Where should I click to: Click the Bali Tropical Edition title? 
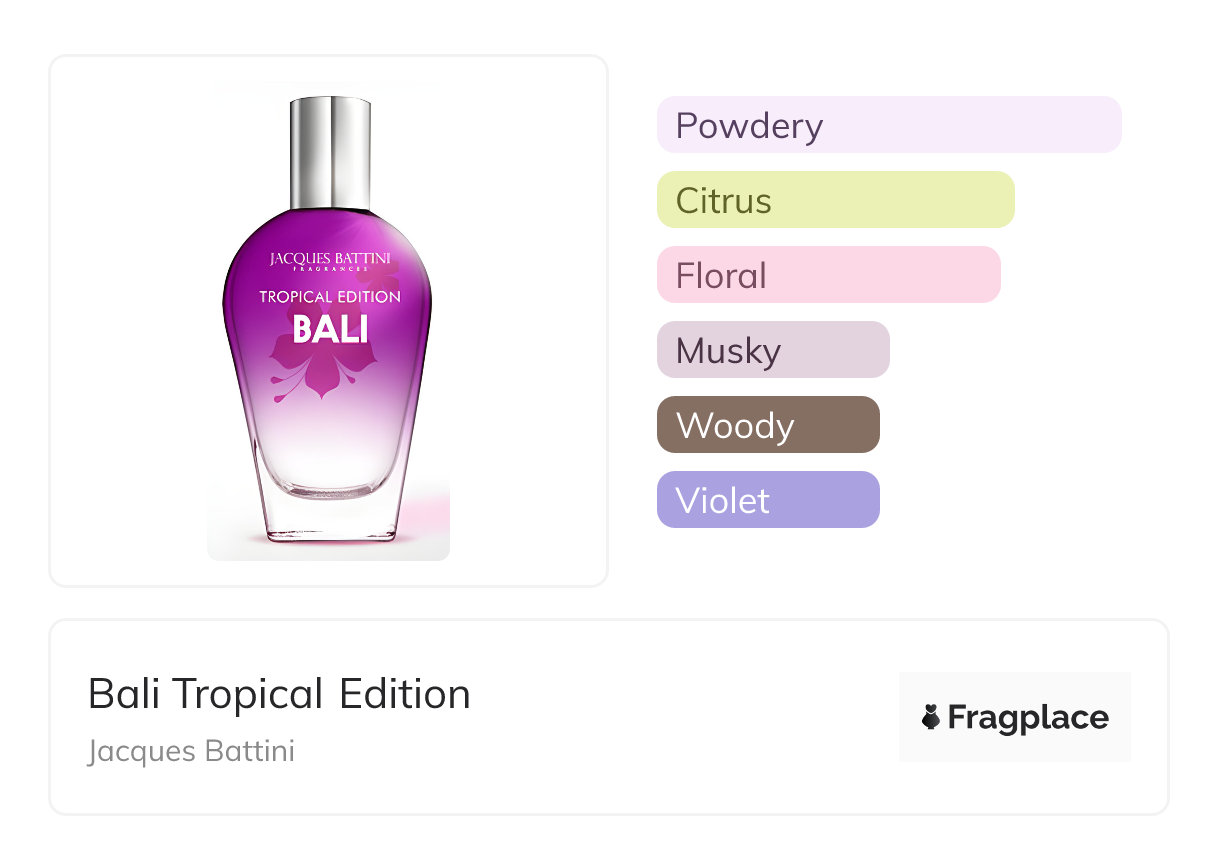coord(279,694)
